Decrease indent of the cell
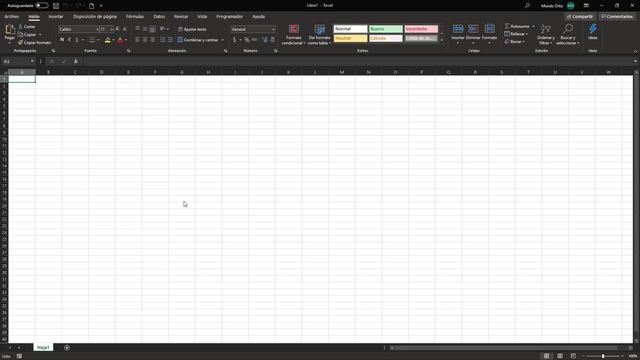This screenshot has height=360, width=640. pyautogui.click(x=162, y=40)
